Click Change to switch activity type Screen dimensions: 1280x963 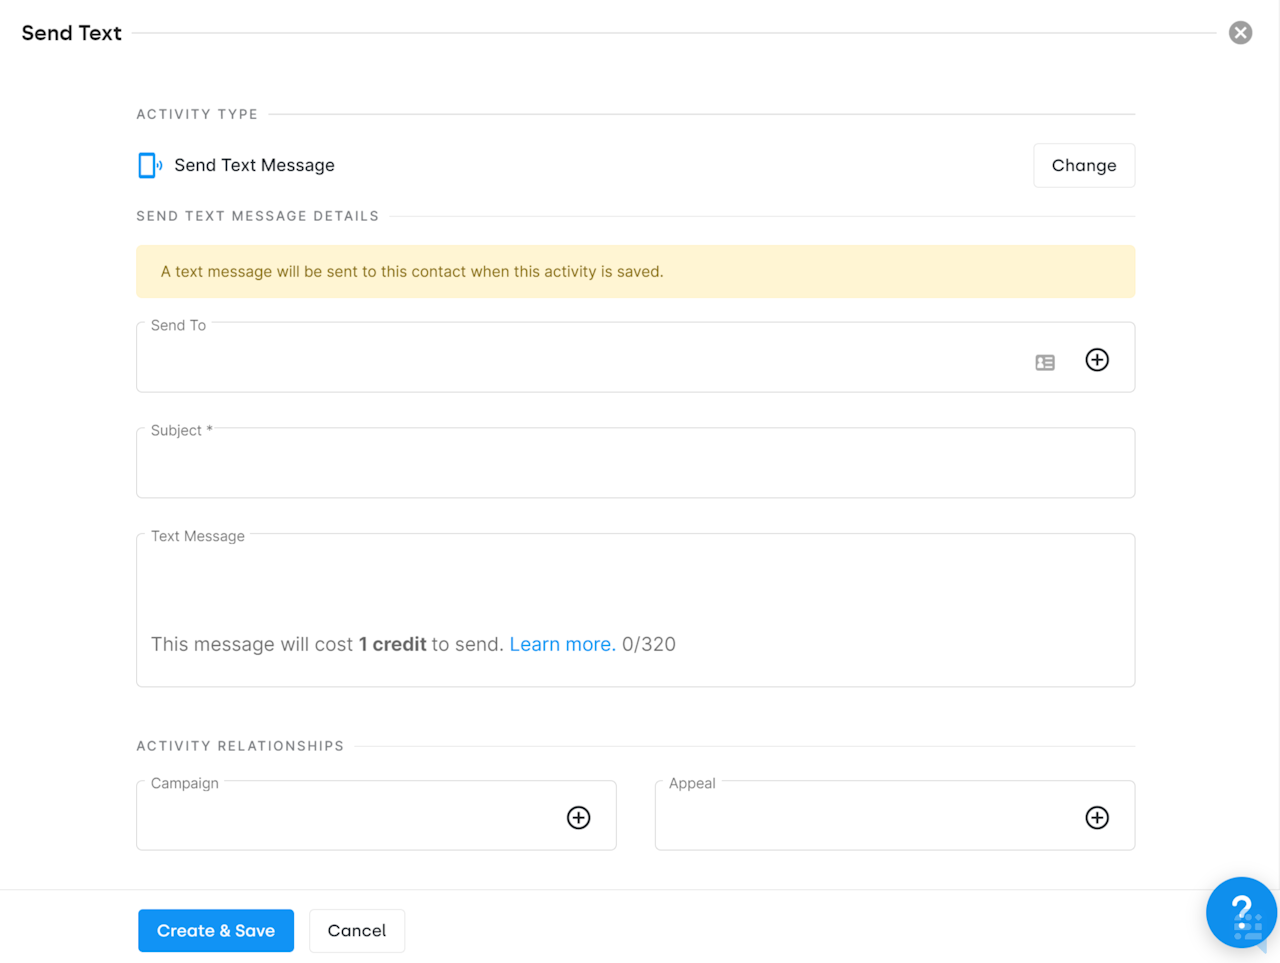[x=1084, y=165]
